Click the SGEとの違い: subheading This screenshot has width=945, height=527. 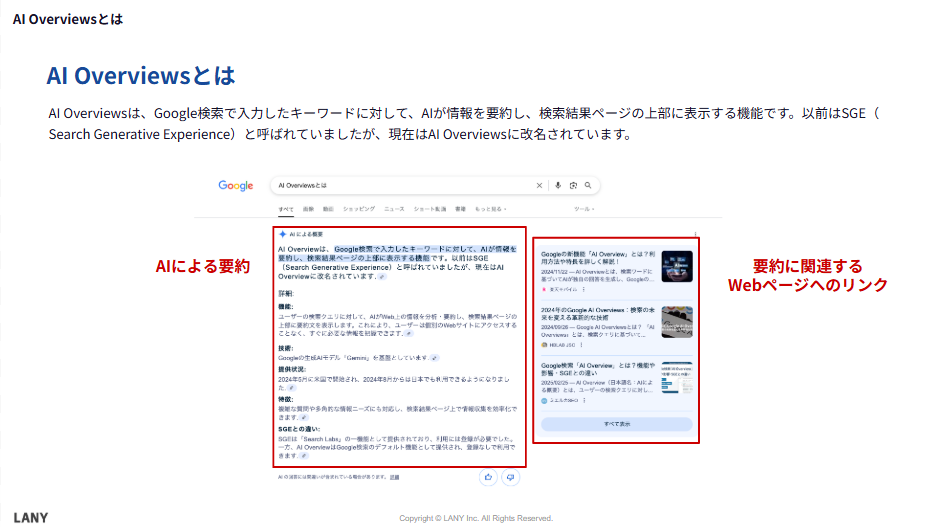pos(299,429)
